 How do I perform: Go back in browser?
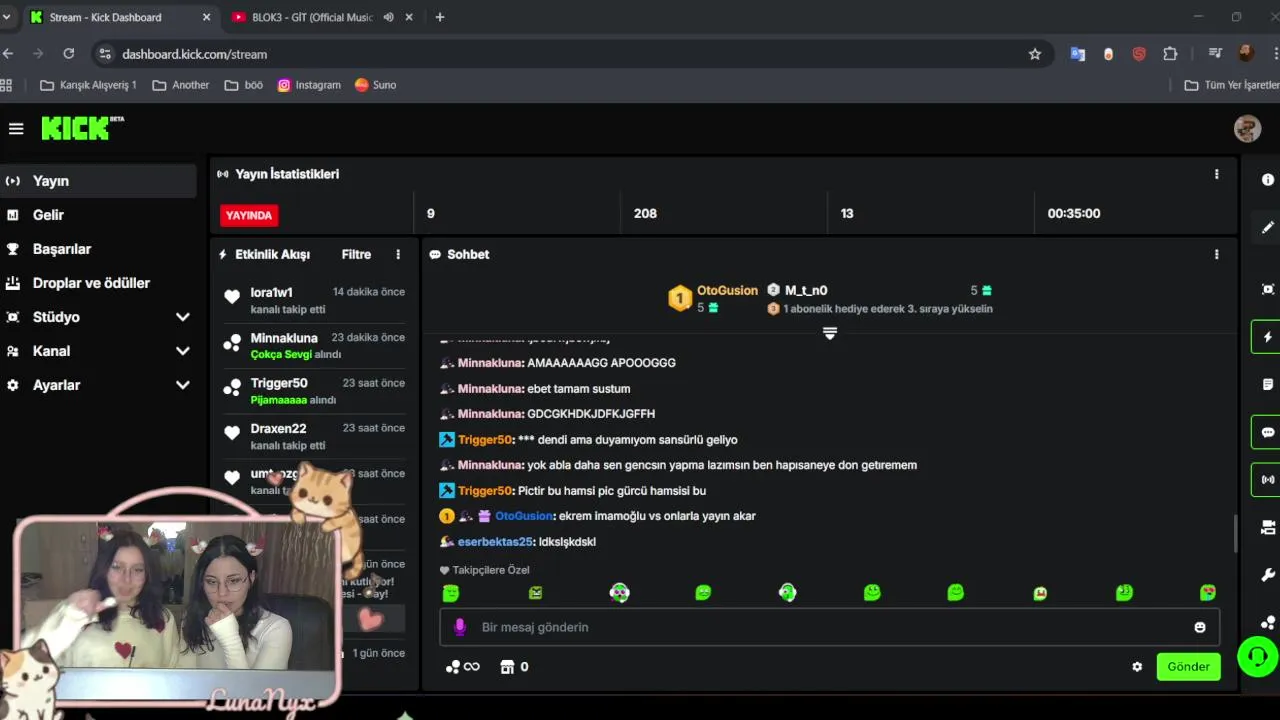pos(8,54)
